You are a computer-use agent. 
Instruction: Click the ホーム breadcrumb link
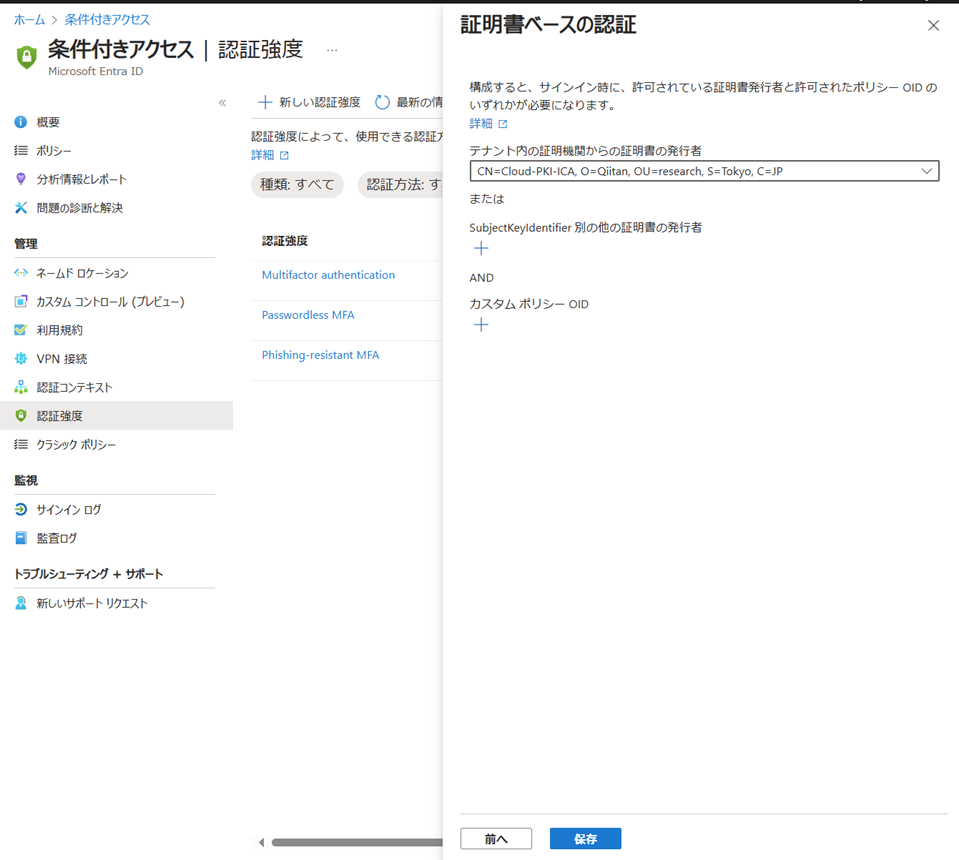(x=29, y=20)
